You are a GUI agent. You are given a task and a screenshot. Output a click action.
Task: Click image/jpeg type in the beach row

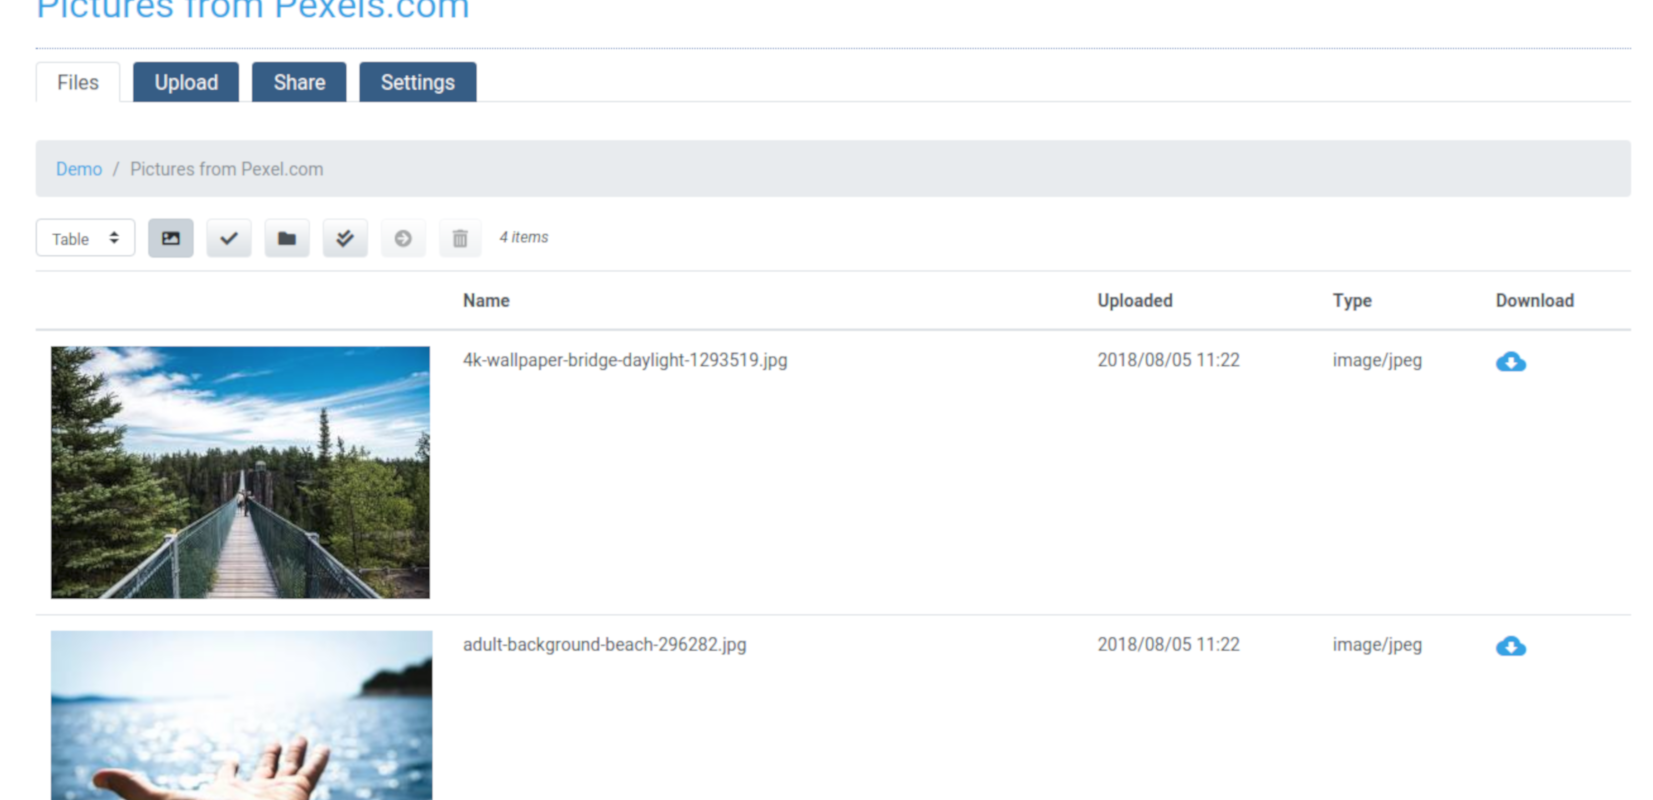click(x=1377, y=645)
